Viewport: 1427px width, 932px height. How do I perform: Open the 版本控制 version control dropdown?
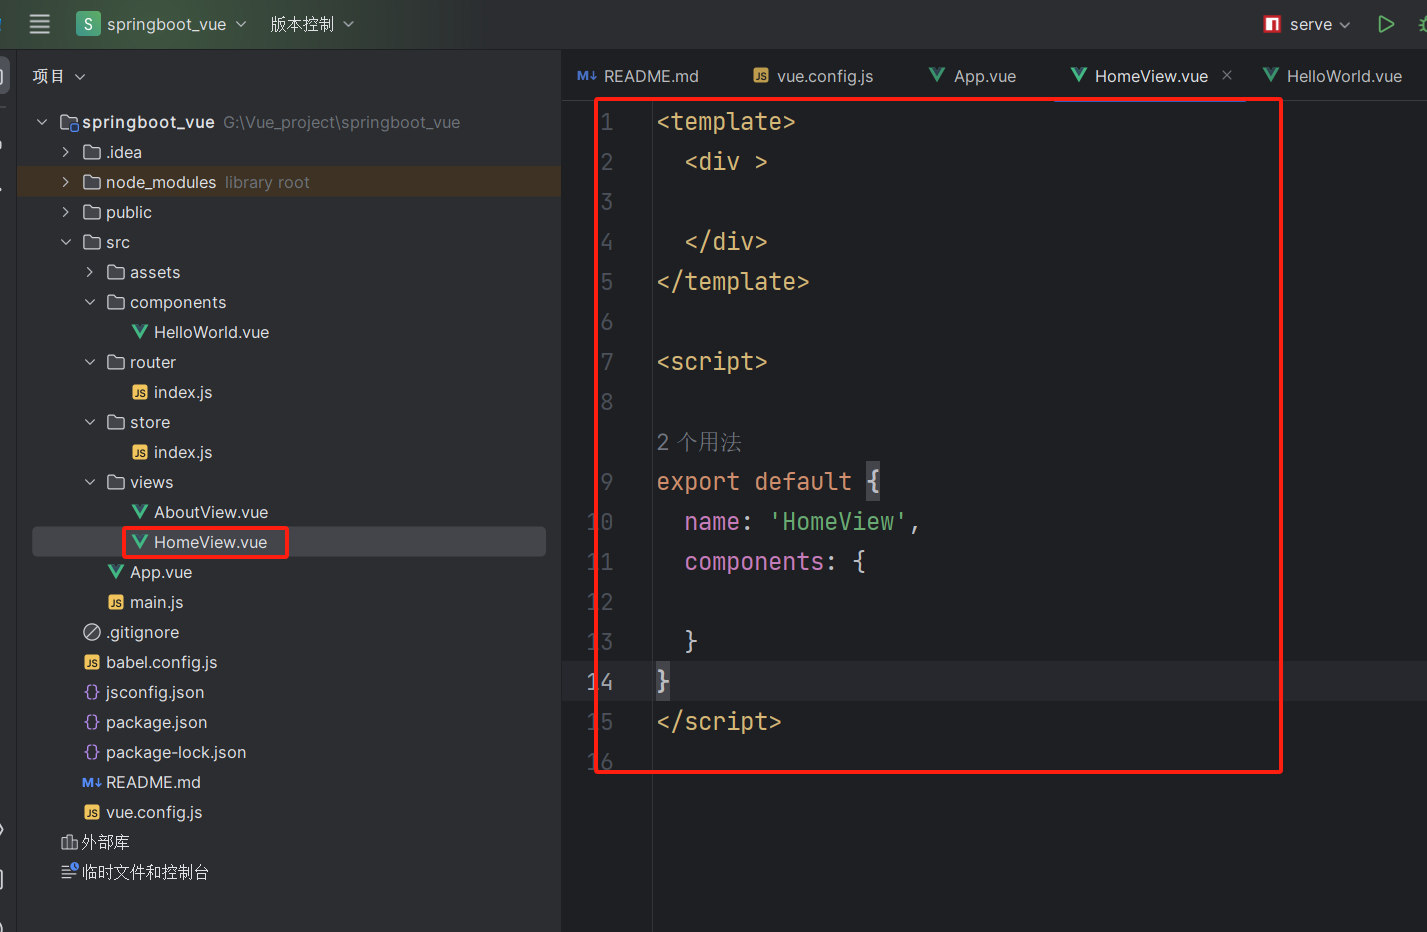point(312,24)
